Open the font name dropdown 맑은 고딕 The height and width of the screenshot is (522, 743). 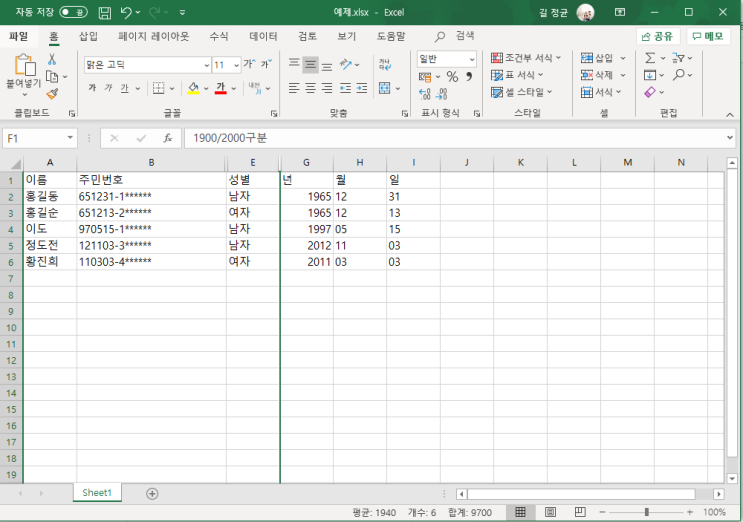(207, 65)
